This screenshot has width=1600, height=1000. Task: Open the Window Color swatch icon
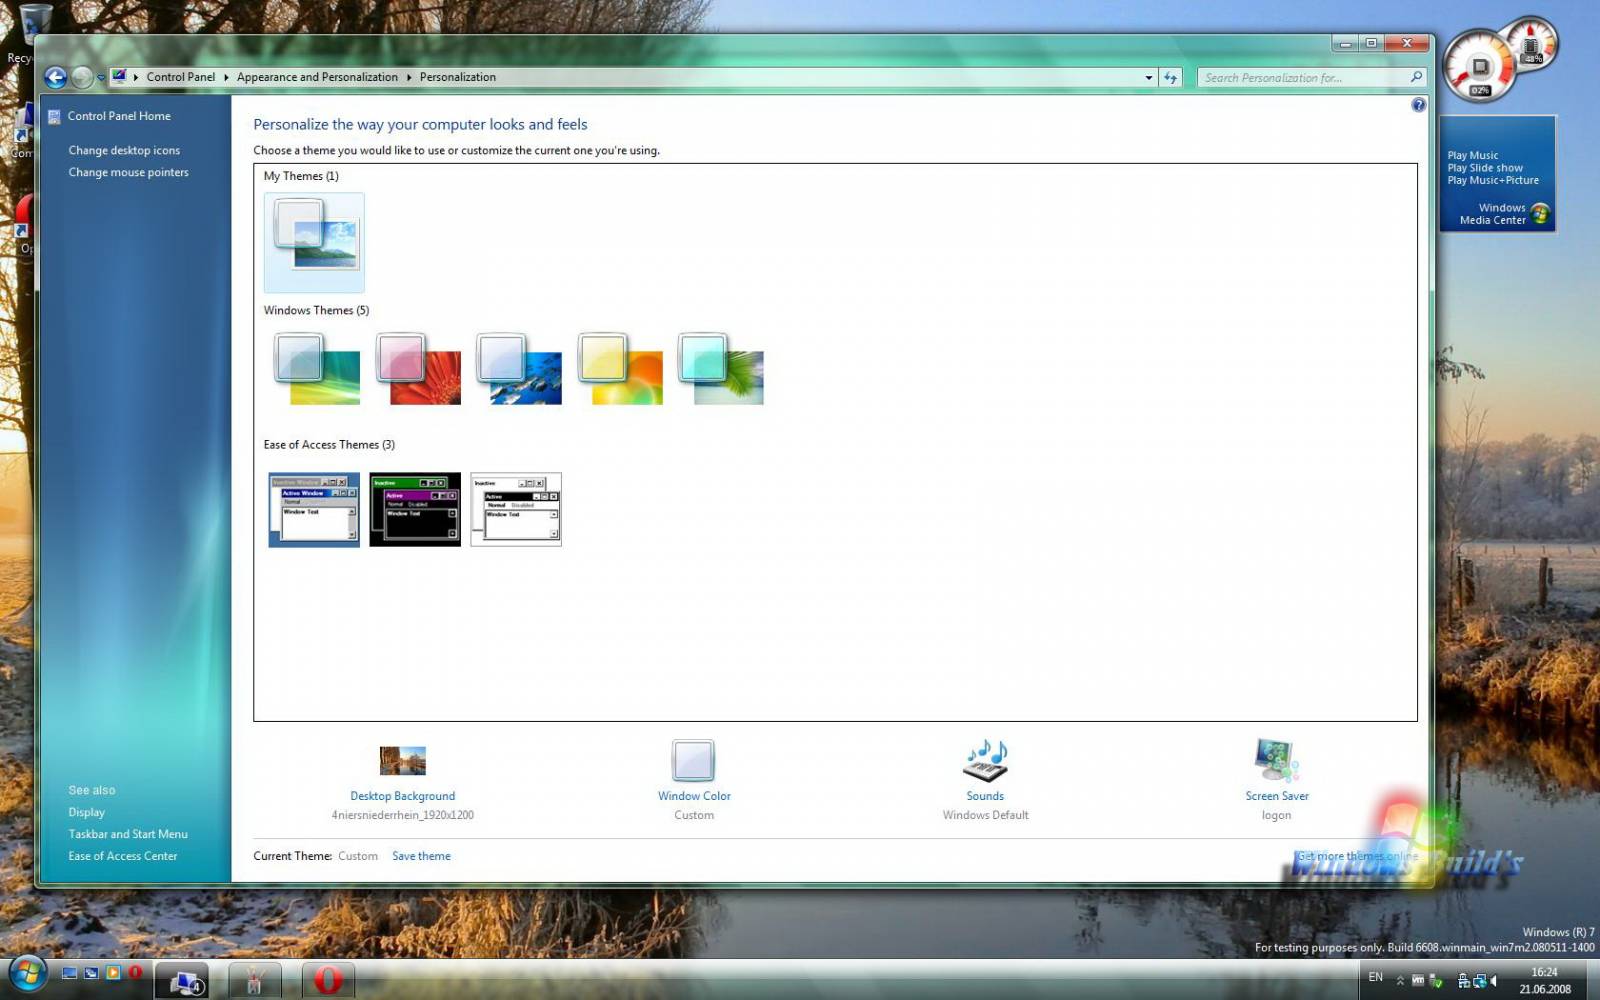[x=693, y=761]
